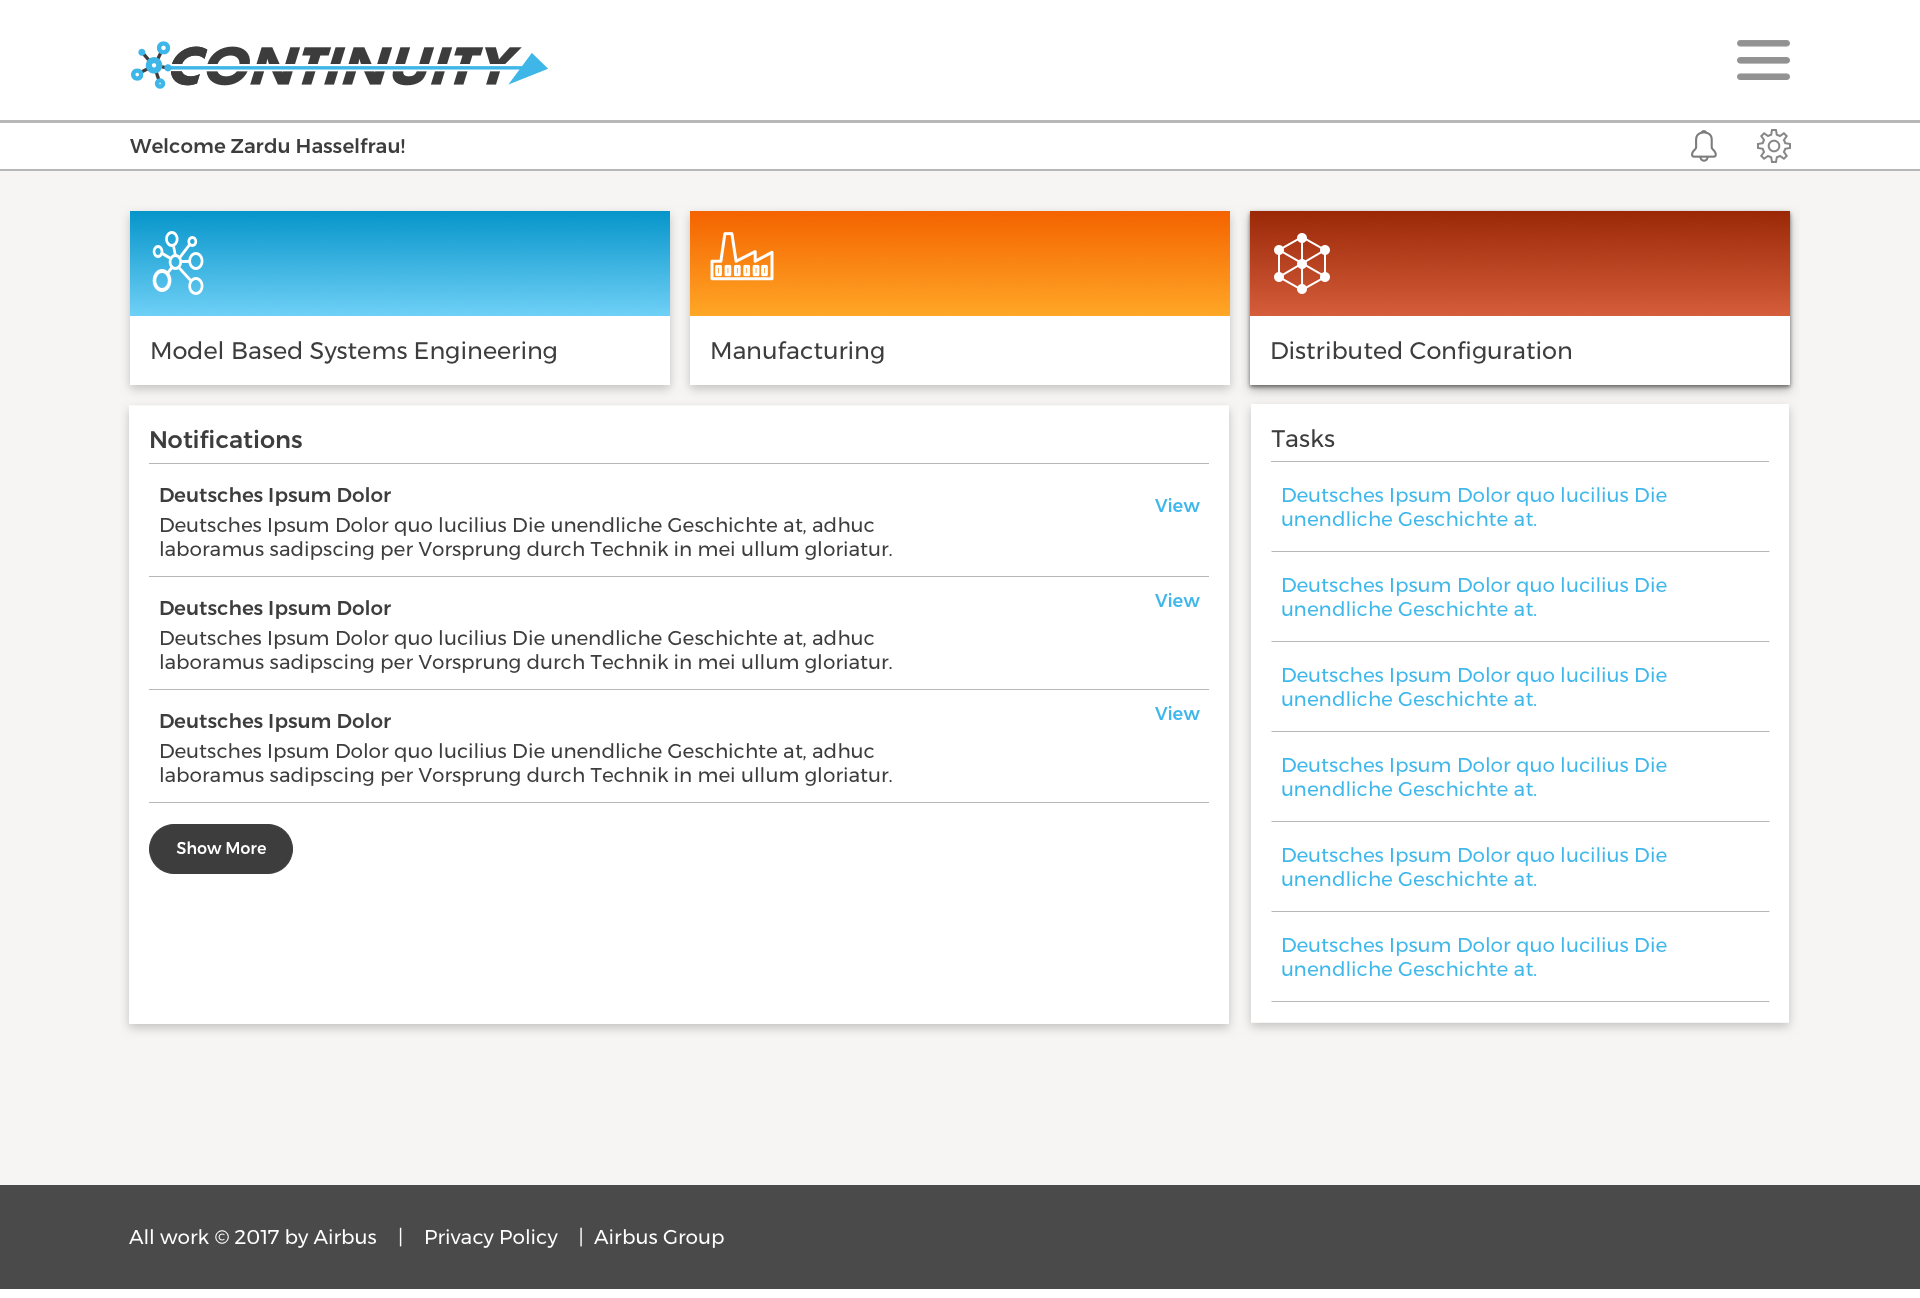Open the Airbus Group footer link
Image resolution: width=1920 pixels, height=1298 pixels.
click(658, 1237)
